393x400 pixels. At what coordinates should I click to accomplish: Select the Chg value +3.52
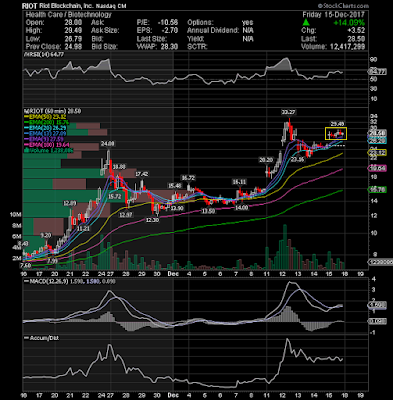click(x=356, y=30)
